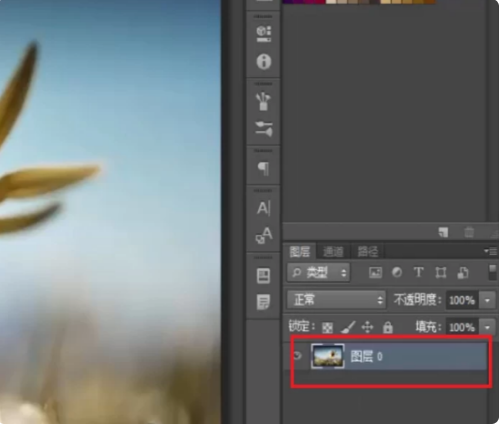The width and height of the screenshot is (499, 424).
Task: Open the 正常 blend mode dropdown
Action: click(336, 300)
